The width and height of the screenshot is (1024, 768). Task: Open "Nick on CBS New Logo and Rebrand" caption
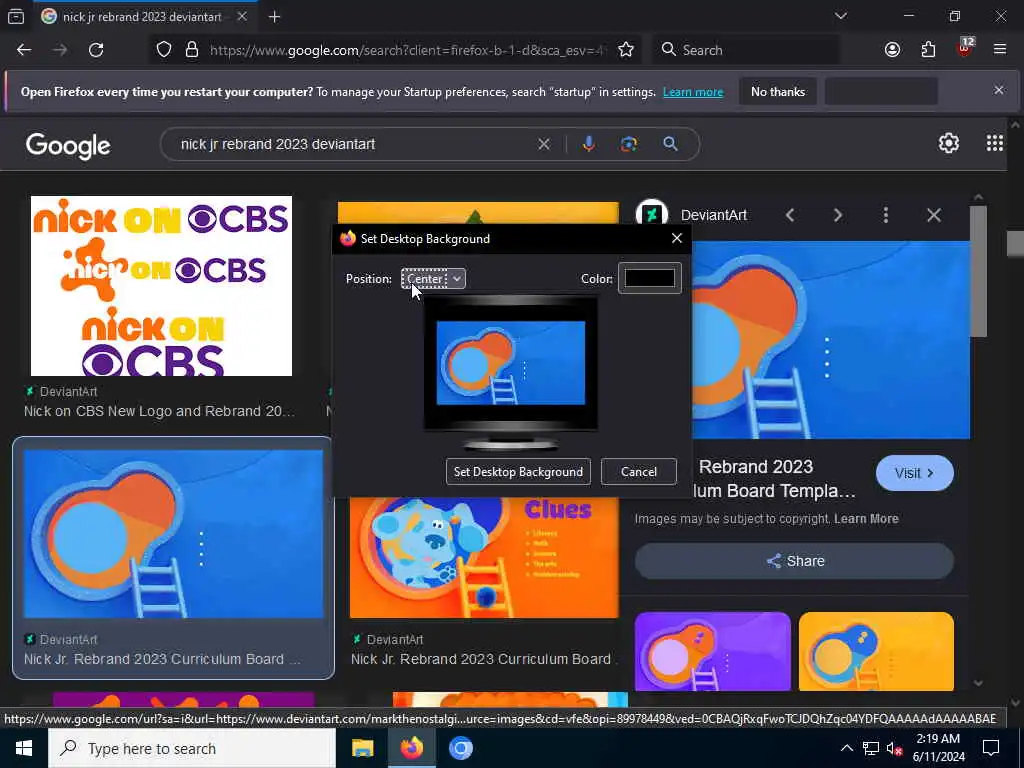[159, 411]
